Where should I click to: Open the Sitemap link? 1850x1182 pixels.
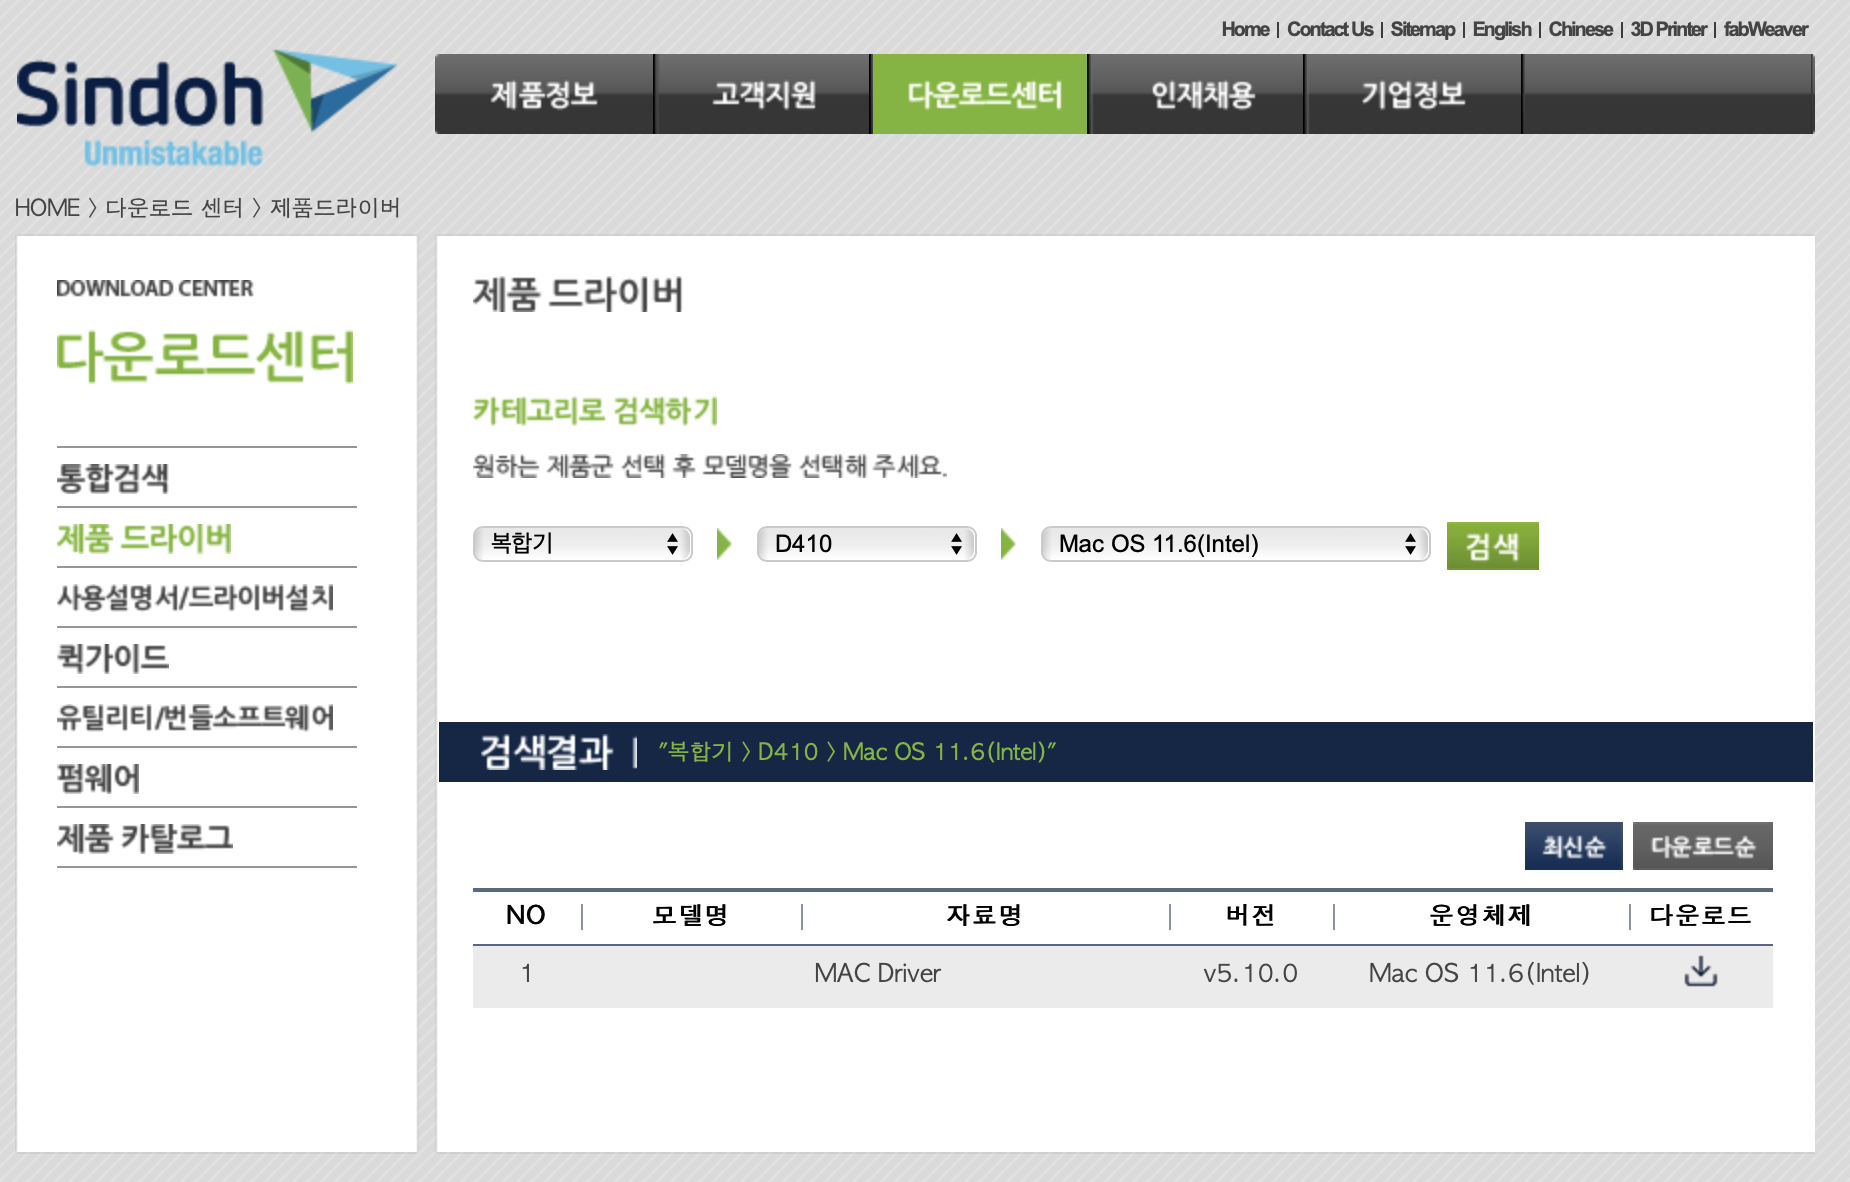(1422, 29)
